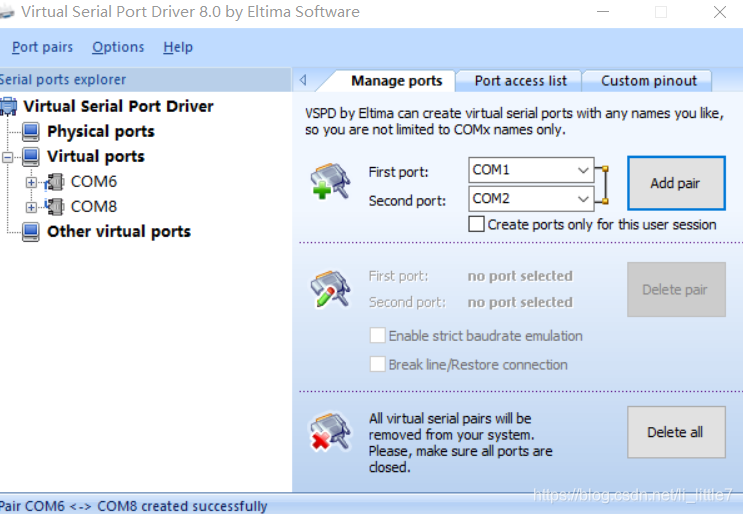Image resolution: width=743 pixels, height=514 pixels.
Task: Click the 'no port selected' text for Second port
Action: click(520, 302)
